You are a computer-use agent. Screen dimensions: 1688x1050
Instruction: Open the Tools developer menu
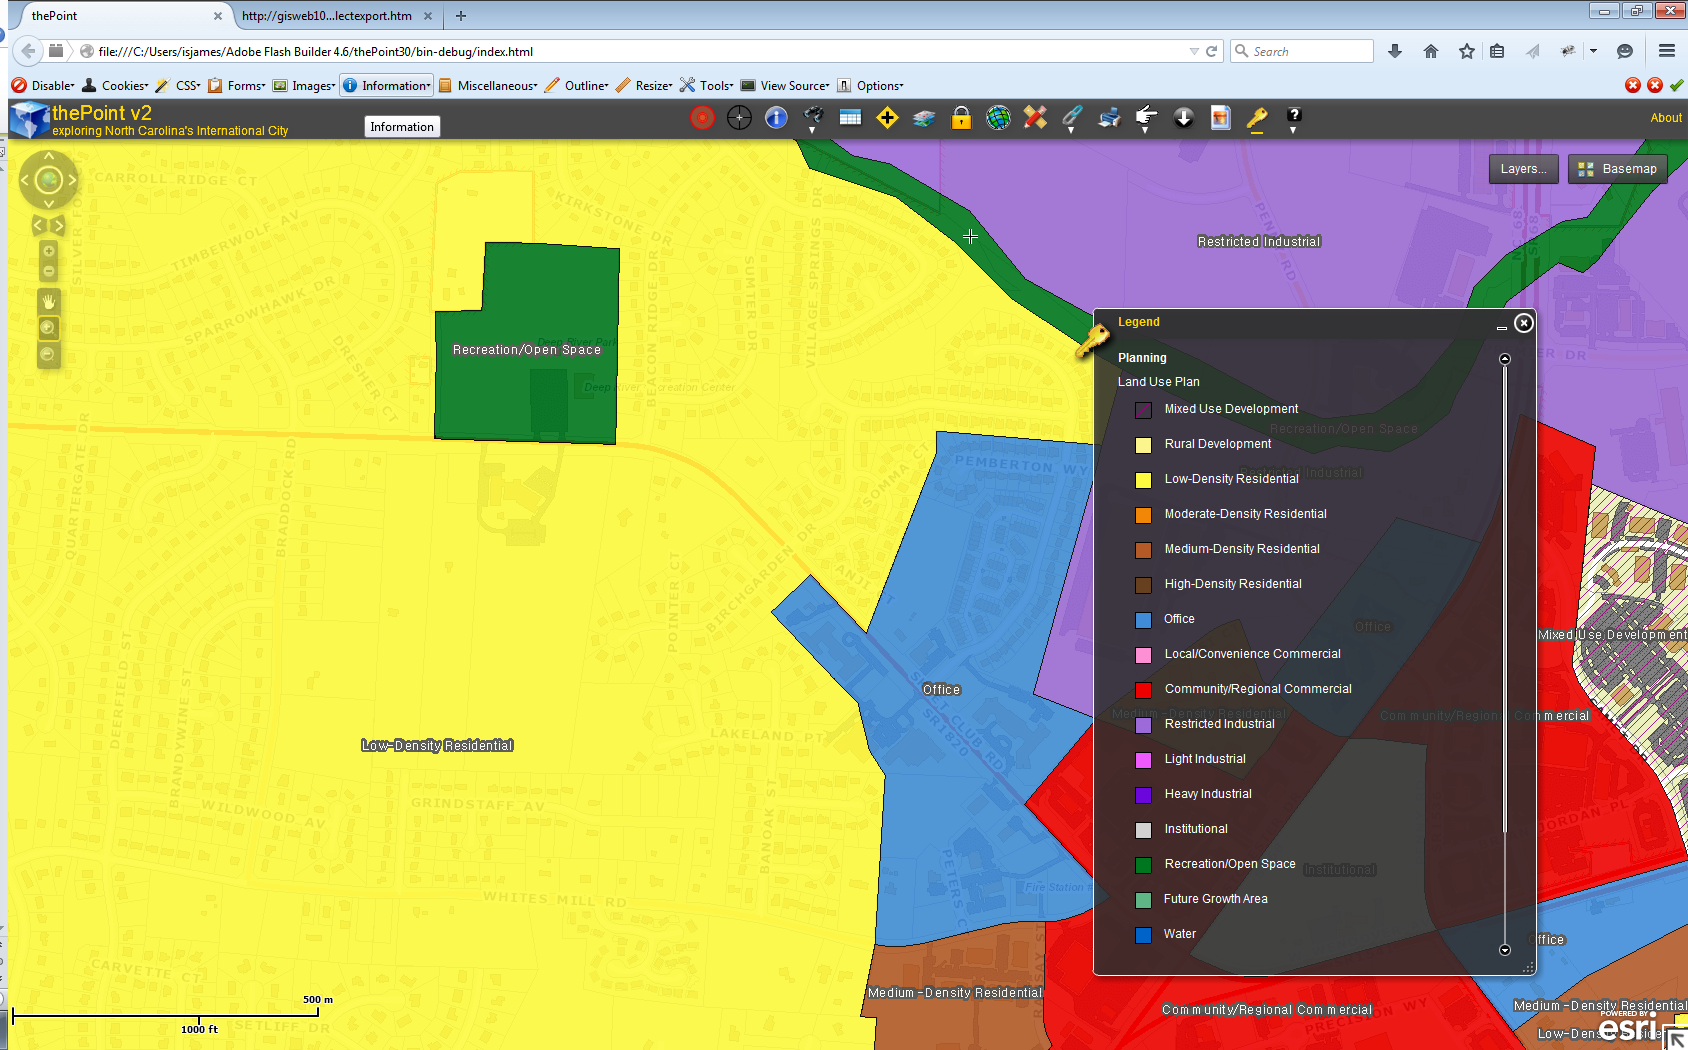click(x=707, y=86)
